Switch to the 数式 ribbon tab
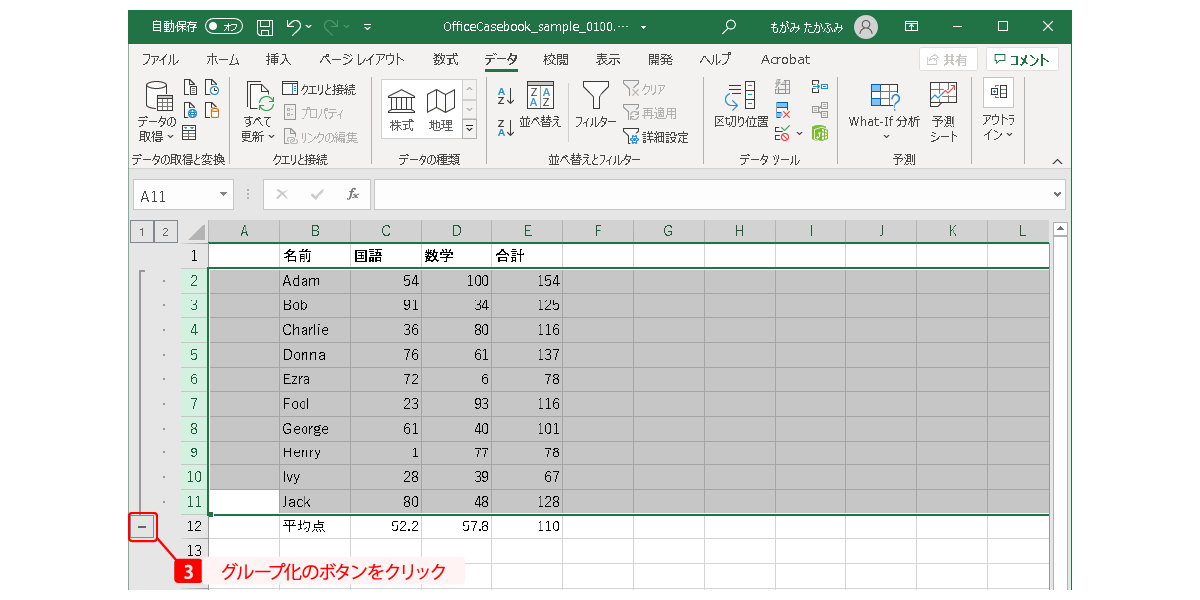1200x600 pixels. tap(445, 59)
